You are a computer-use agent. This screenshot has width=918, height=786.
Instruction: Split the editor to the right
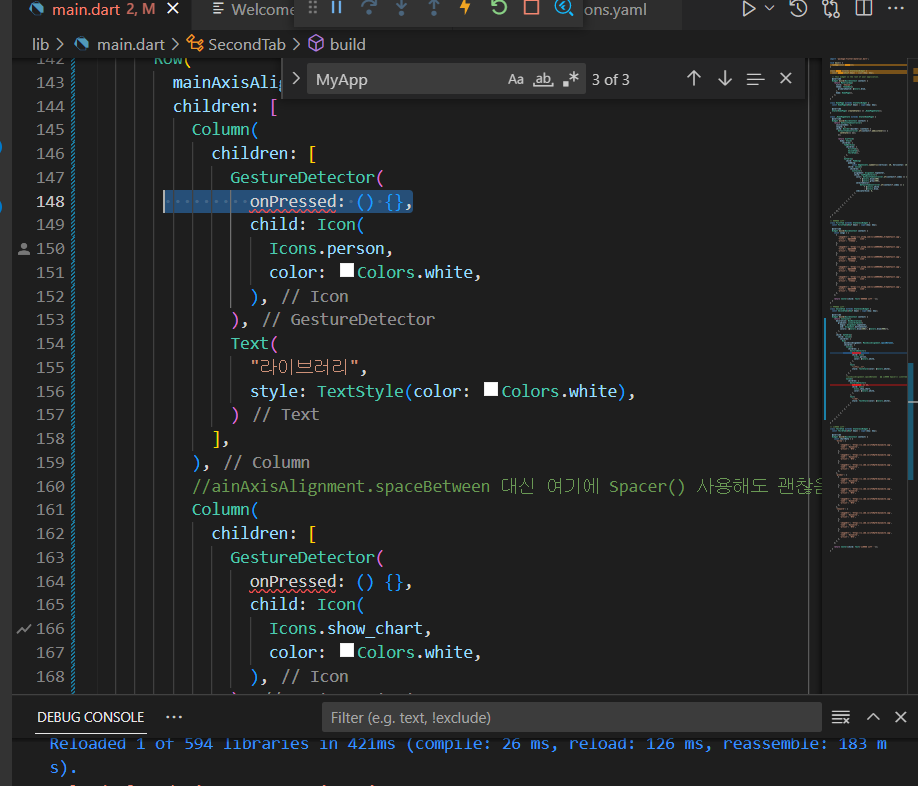point(864,9)
